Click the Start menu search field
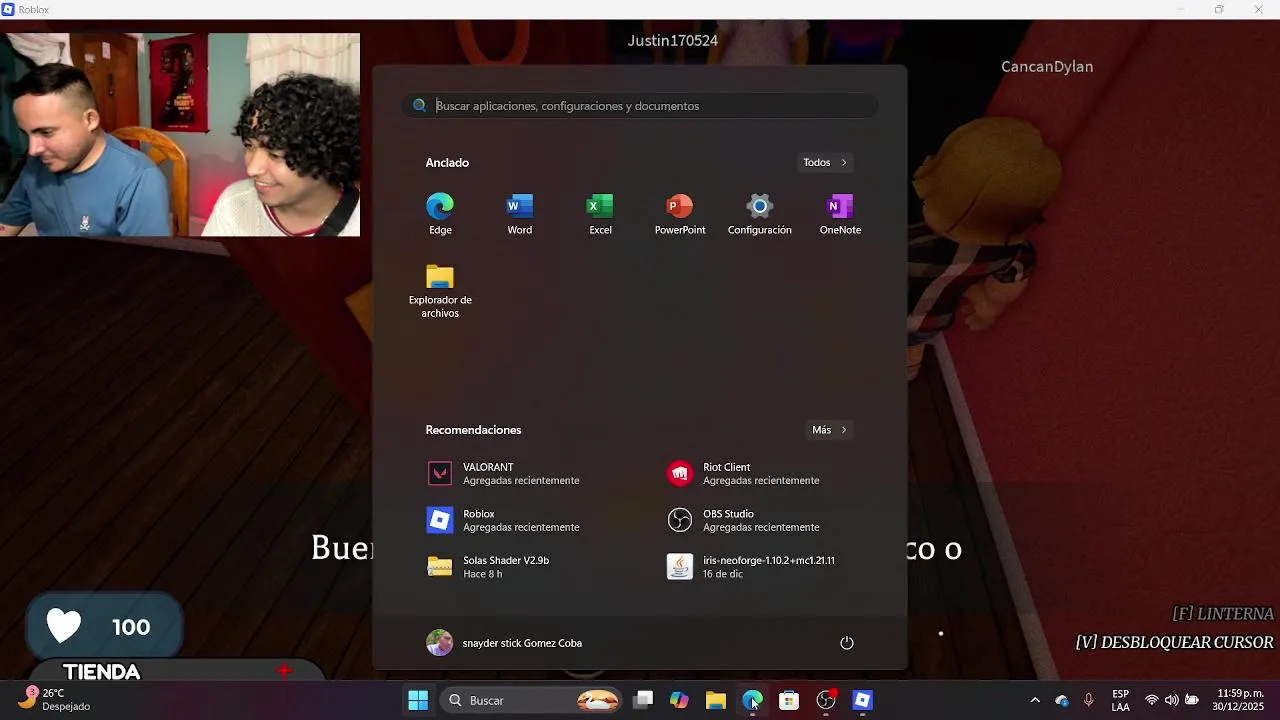1280x720 pixels. coord(640,106)
